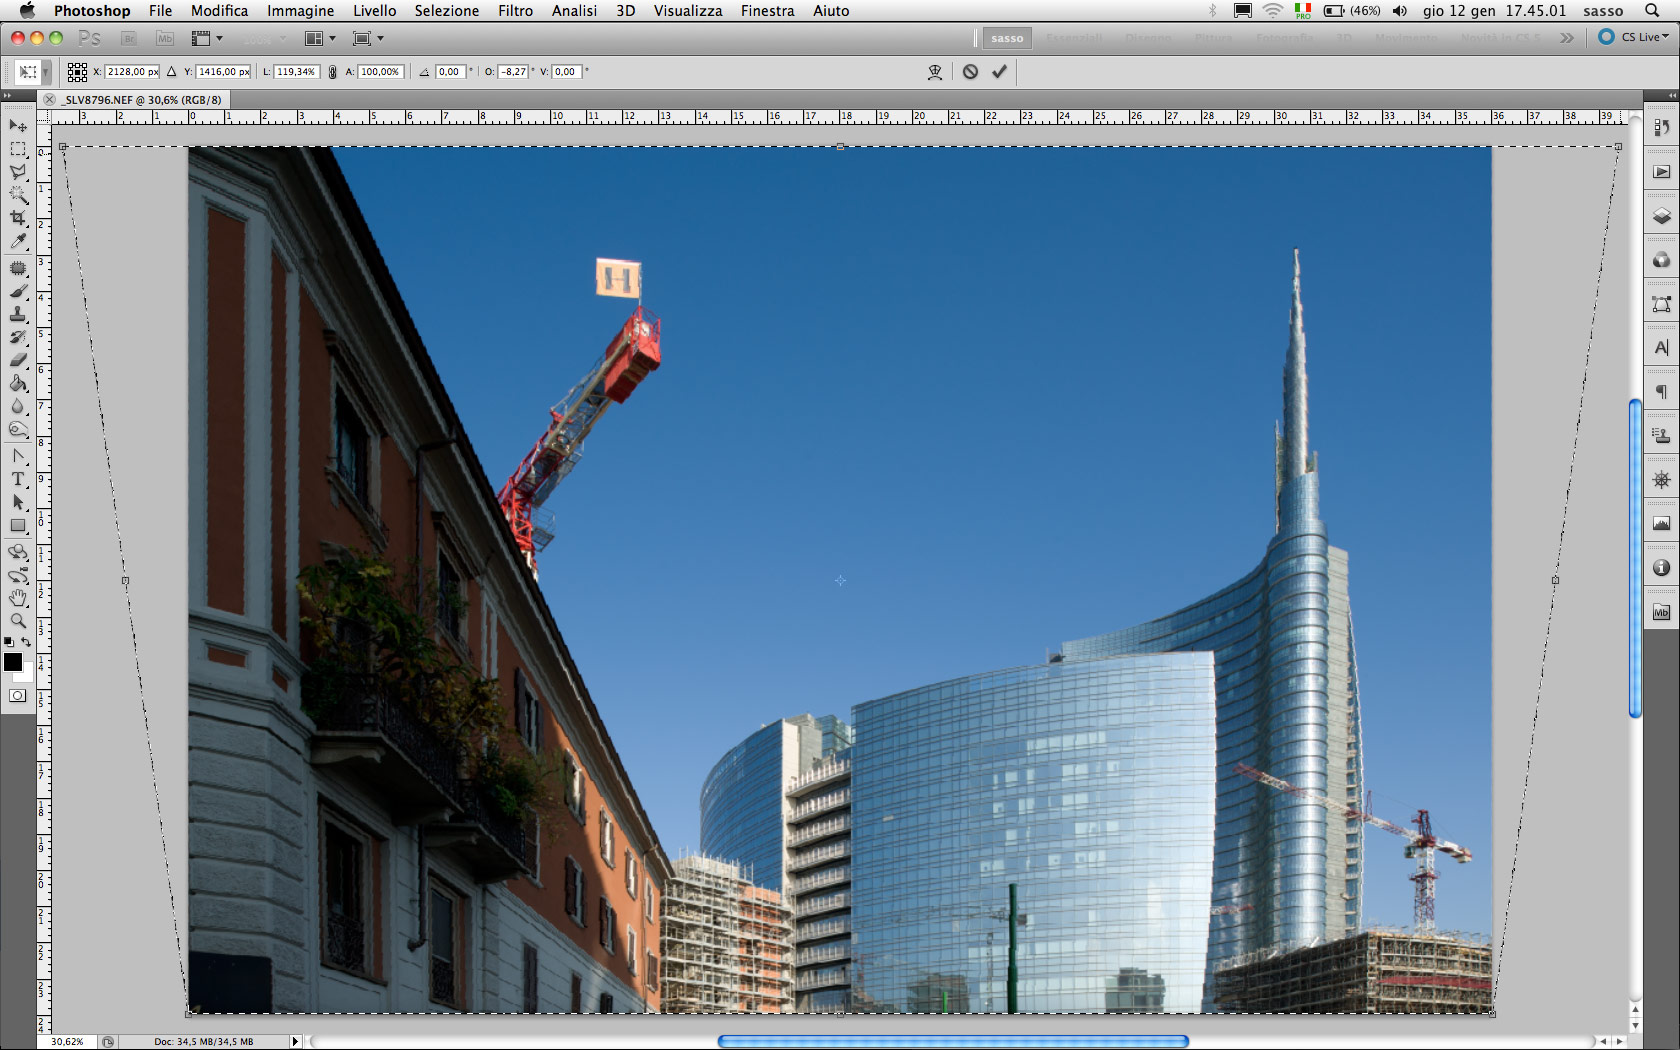Open status bar info popup arrow
The height and width of the screenshot is (1050, 1680).
(x=295, y=1041)
